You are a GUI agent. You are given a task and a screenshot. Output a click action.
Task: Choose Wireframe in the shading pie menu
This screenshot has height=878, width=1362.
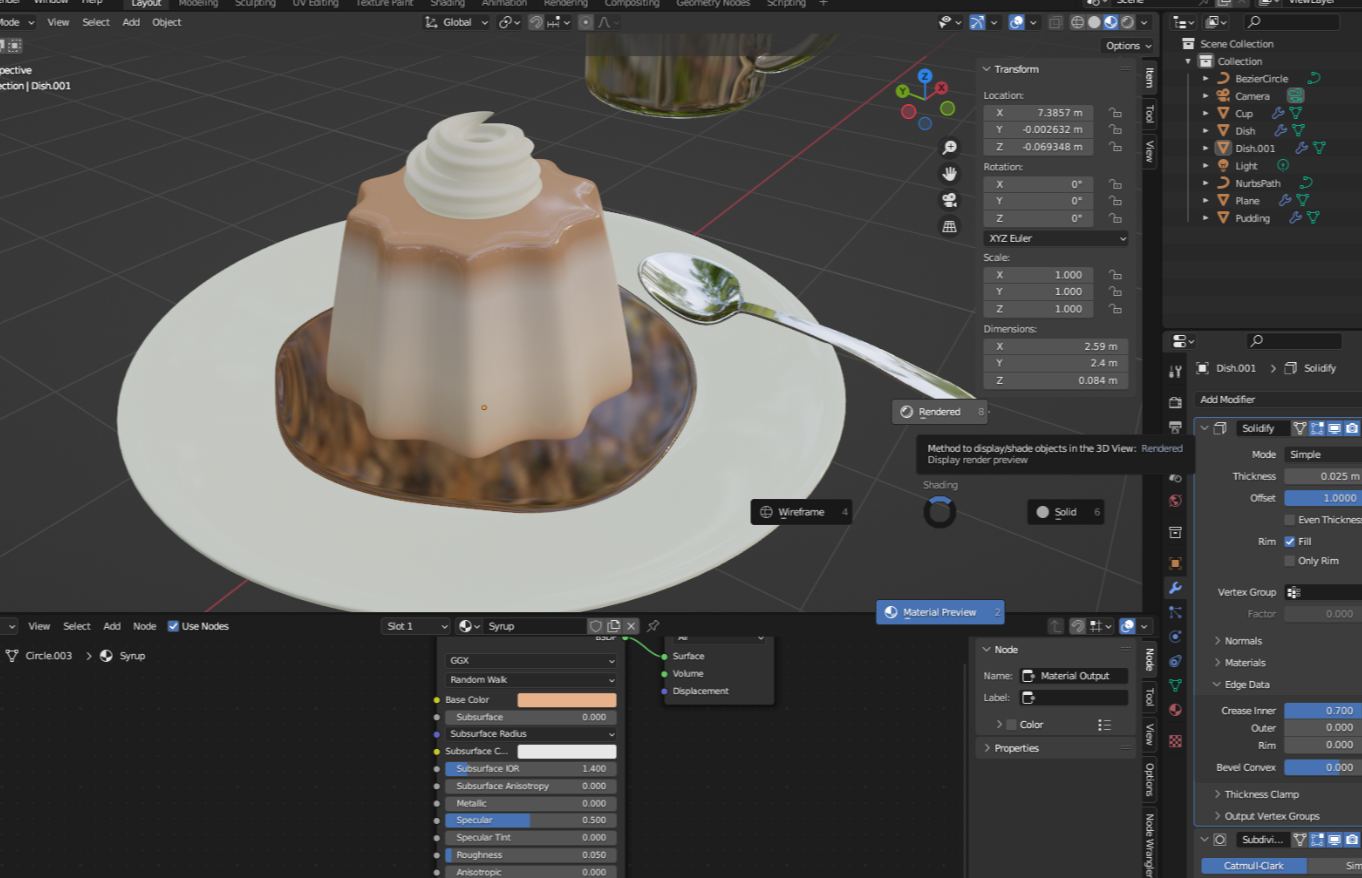coord(801,512)
